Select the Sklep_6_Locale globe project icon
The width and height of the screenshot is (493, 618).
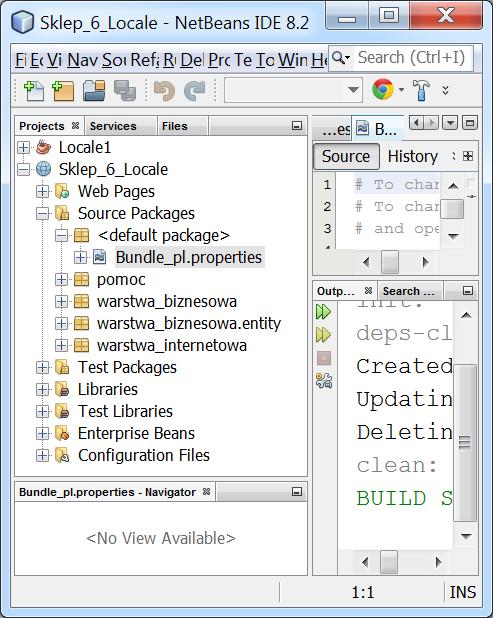(x=43, y=169)
